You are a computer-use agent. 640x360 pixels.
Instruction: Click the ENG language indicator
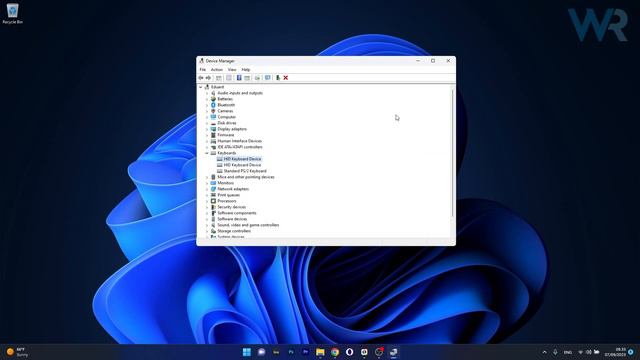pos(568,352)
